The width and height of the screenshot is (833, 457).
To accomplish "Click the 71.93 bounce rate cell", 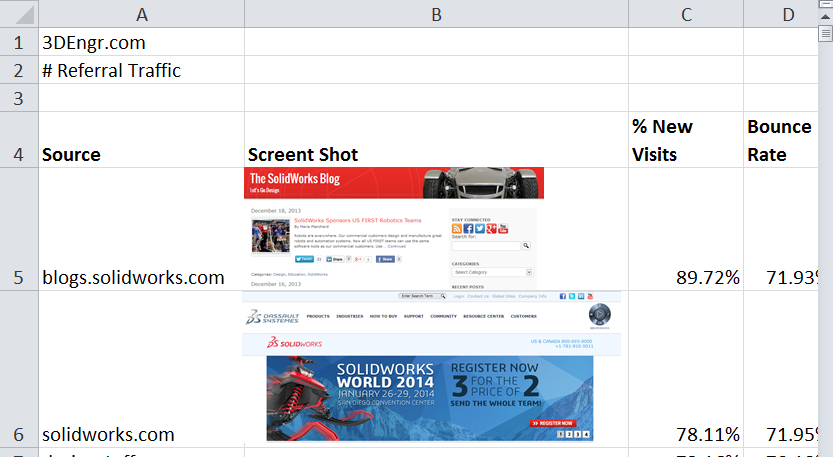I will pyautogui.click(x=780, y=229).
